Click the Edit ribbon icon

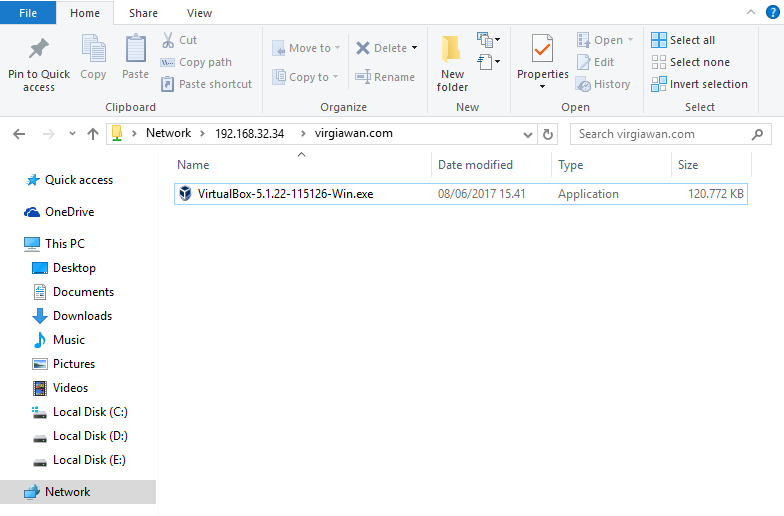(x=584, y=62)
